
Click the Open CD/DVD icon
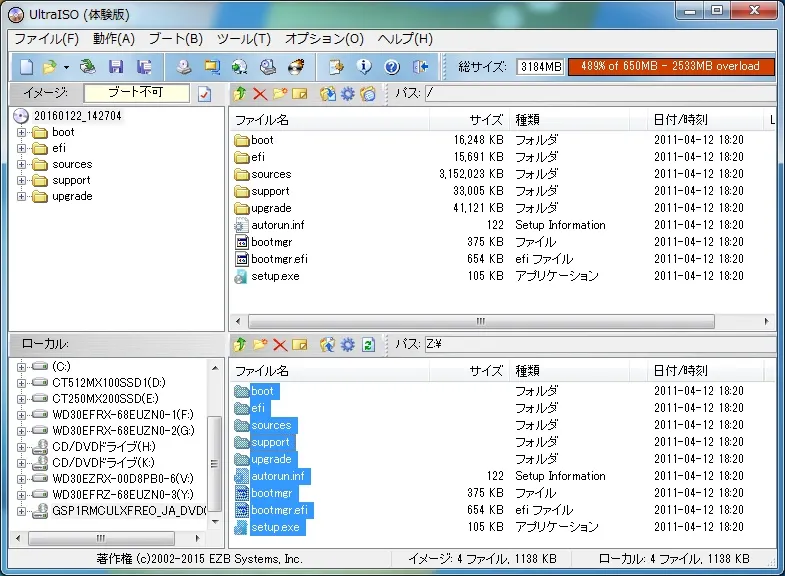[x=88, y=67]
